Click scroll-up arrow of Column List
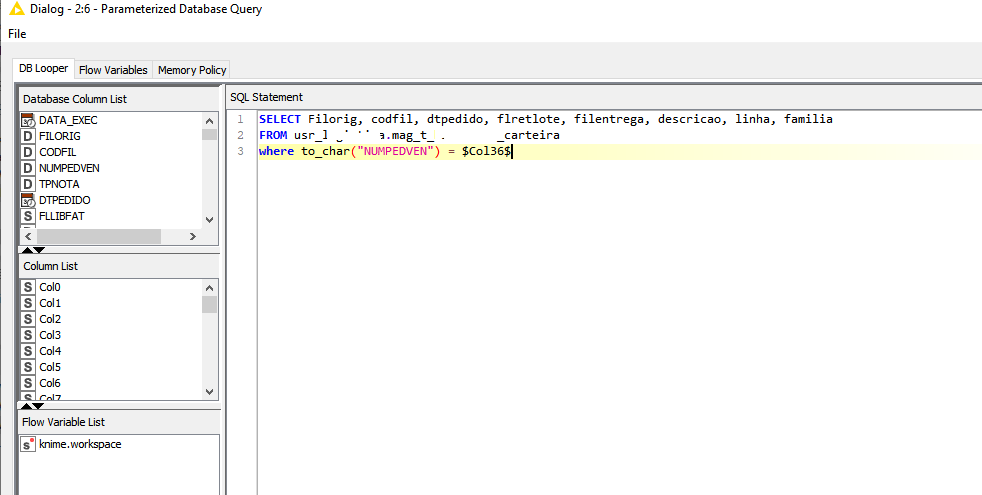Screen dimensions: 982x495 (209, 288)
